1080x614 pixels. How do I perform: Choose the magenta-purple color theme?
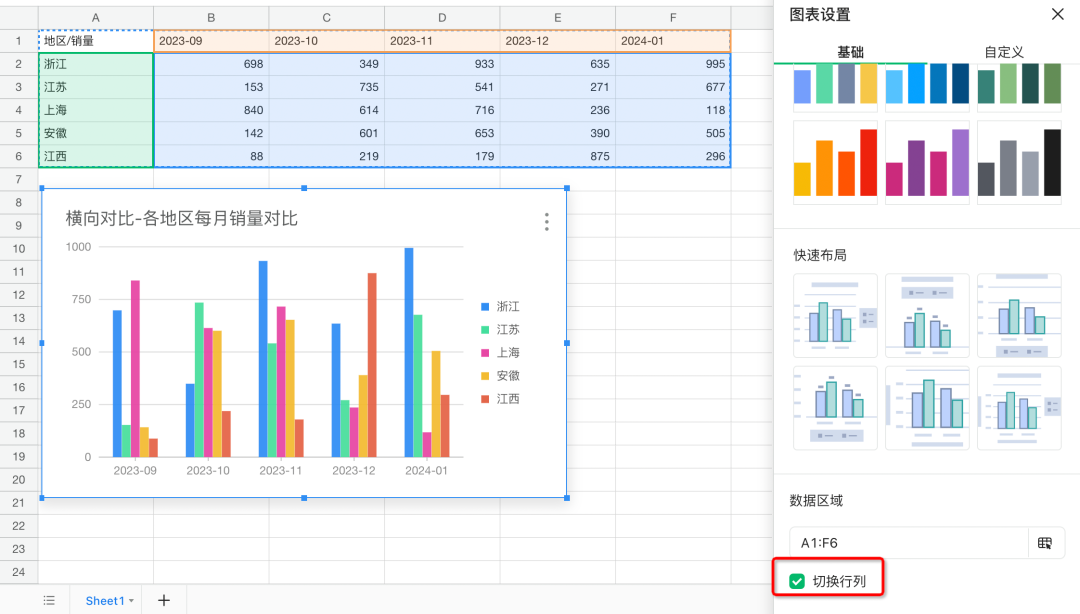click(x=927, y=162)
